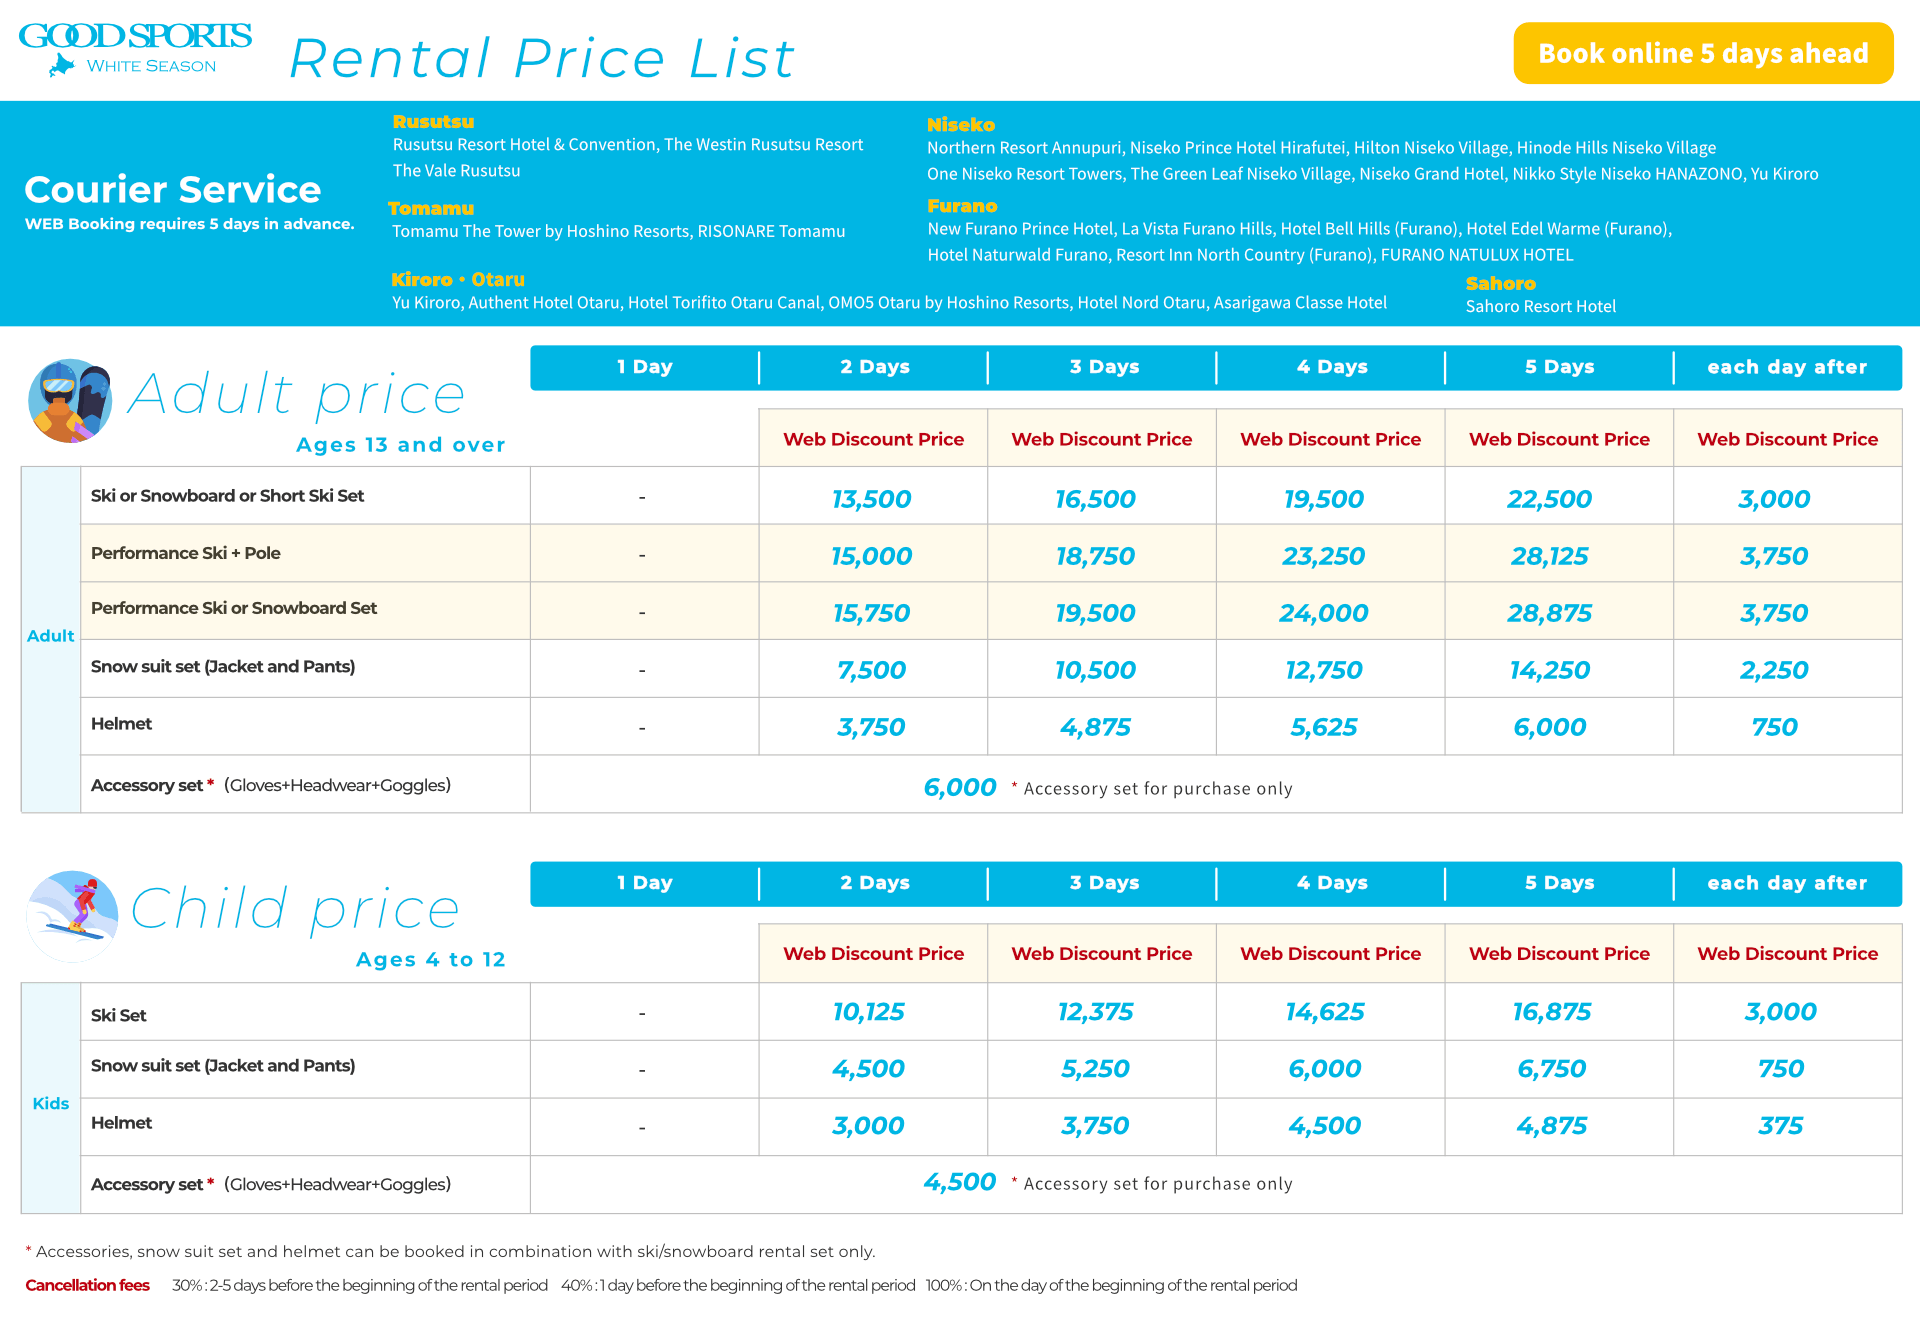Click the Cancellation fees red label
Viewport: 1920px width, 1332px height.
pos(87,1285)
